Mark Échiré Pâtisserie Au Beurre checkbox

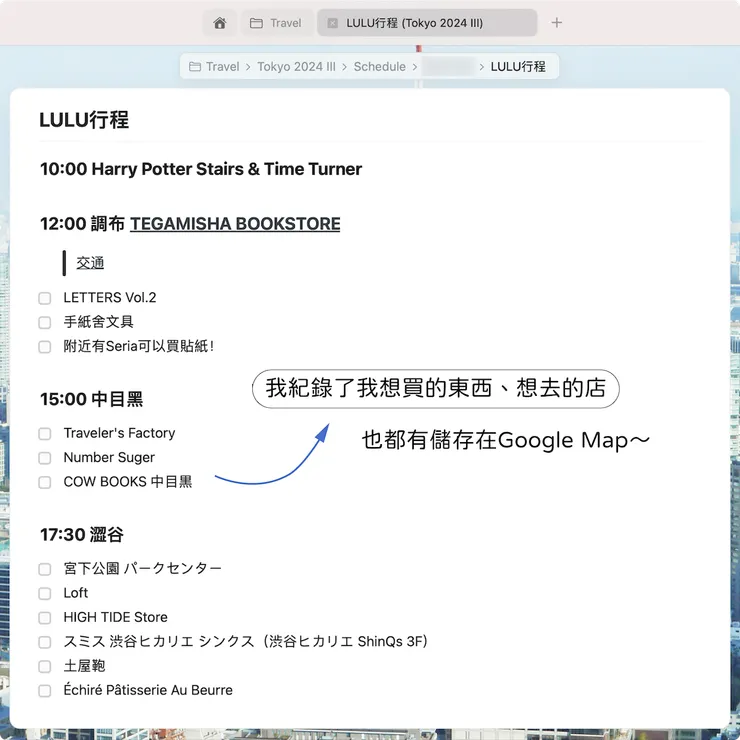pyautogui.click(x=45, y=691)
